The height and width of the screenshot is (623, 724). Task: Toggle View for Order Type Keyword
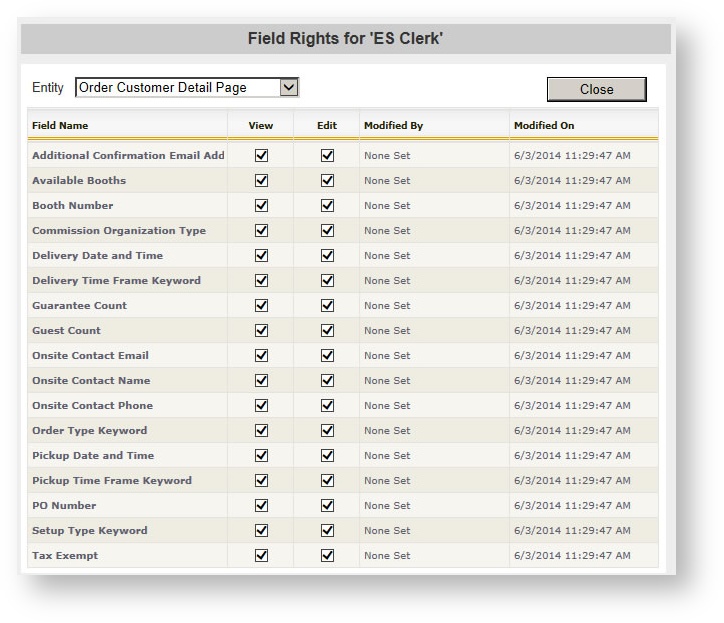click(261, 431)
